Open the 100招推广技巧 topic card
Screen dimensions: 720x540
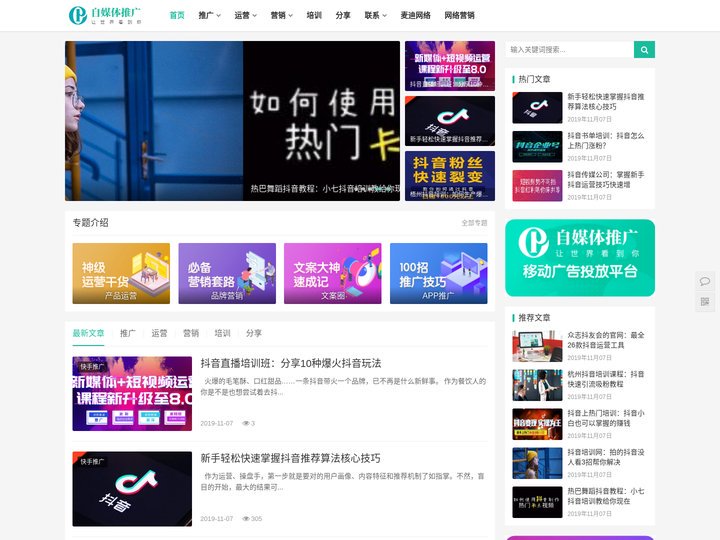point(439,273)
